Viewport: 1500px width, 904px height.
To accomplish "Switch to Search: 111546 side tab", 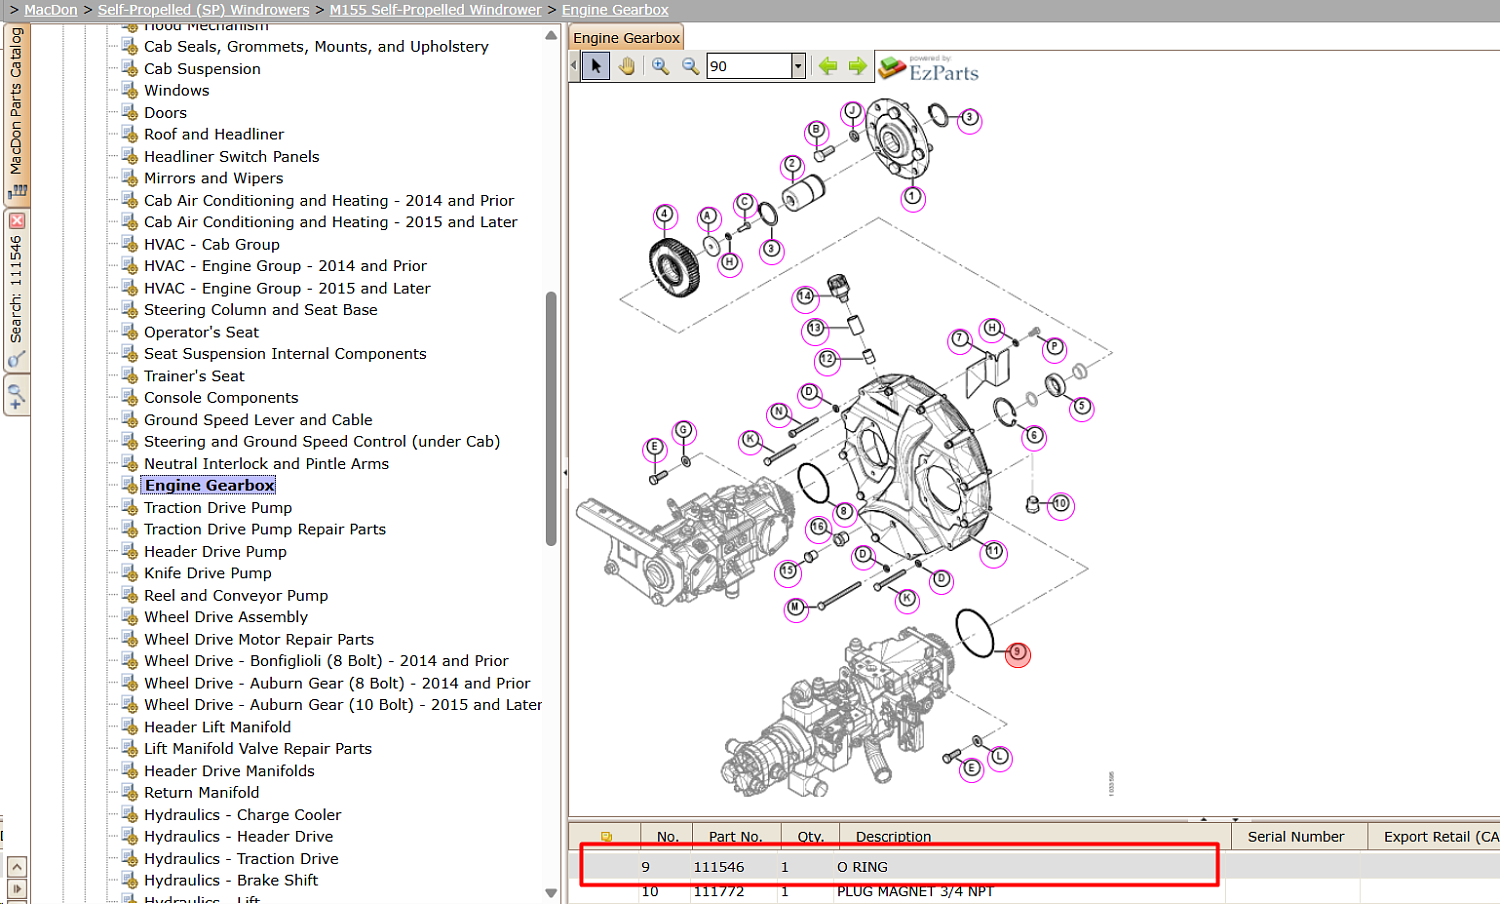I will (16, 290).
